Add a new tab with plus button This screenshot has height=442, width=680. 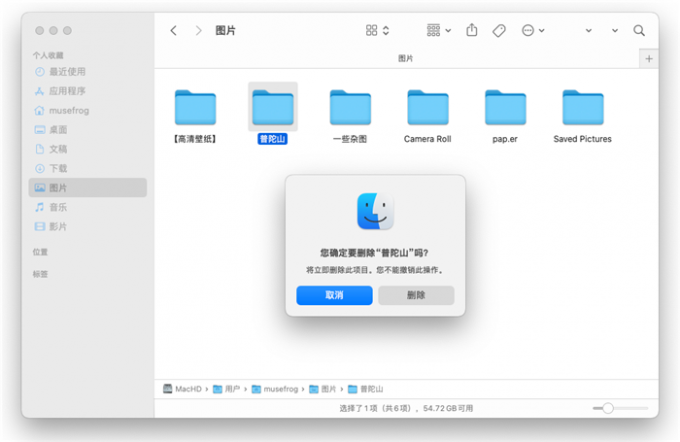[x=649, y=59]
